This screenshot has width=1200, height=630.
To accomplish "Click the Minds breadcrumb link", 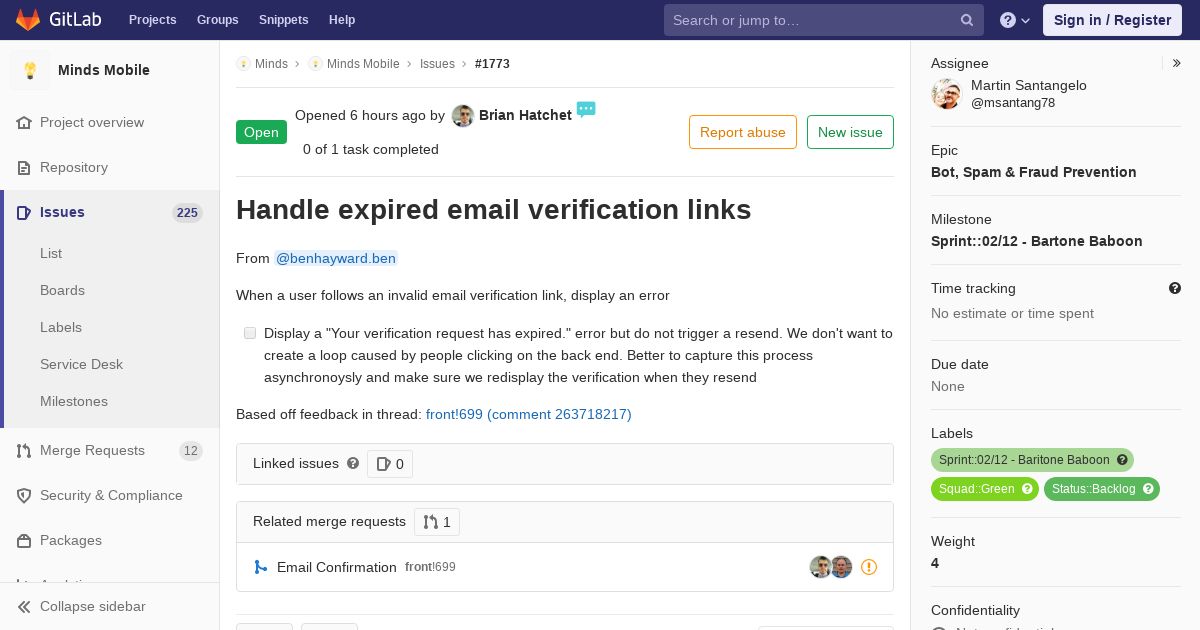I will [x=271, y=63].
